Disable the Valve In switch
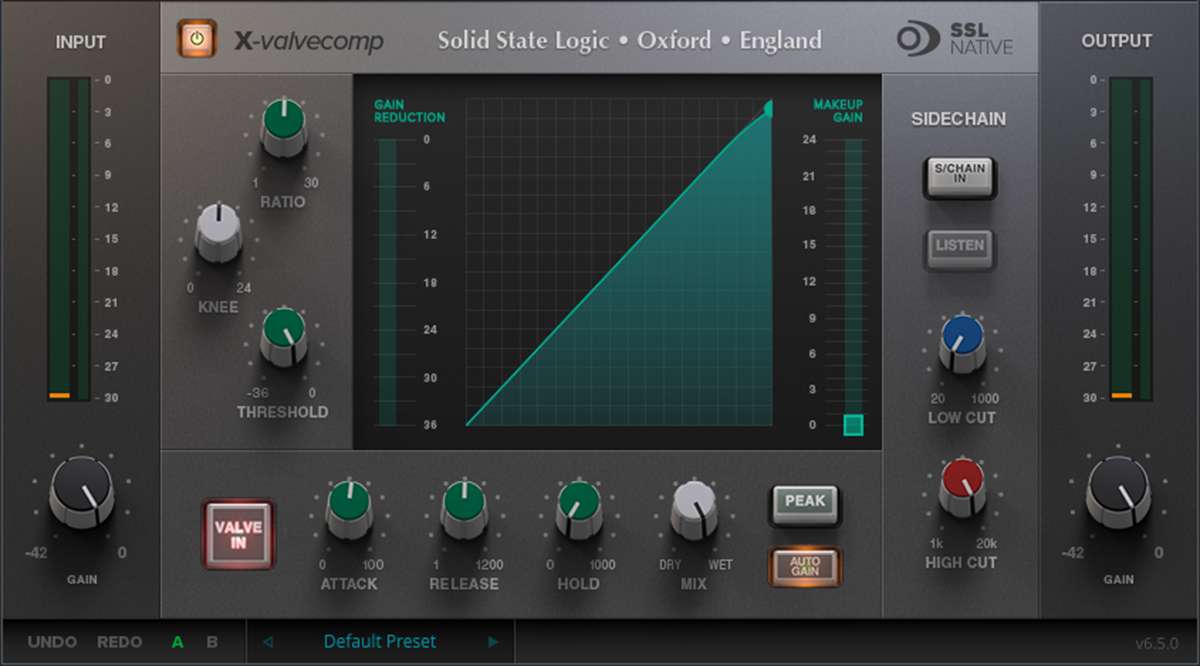The height and width of the screenshot is (666, 1200). click(238, 534)
